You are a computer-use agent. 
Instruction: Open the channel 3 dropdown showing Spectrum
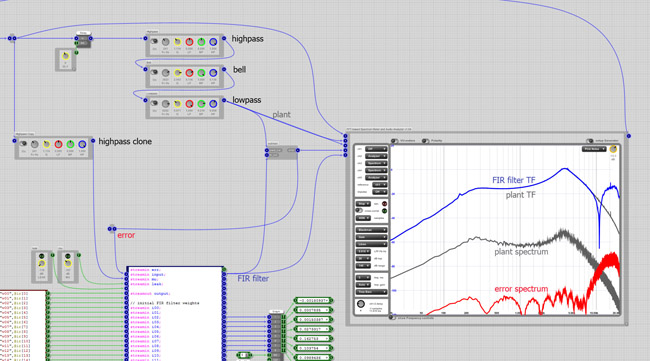[376, 163]
